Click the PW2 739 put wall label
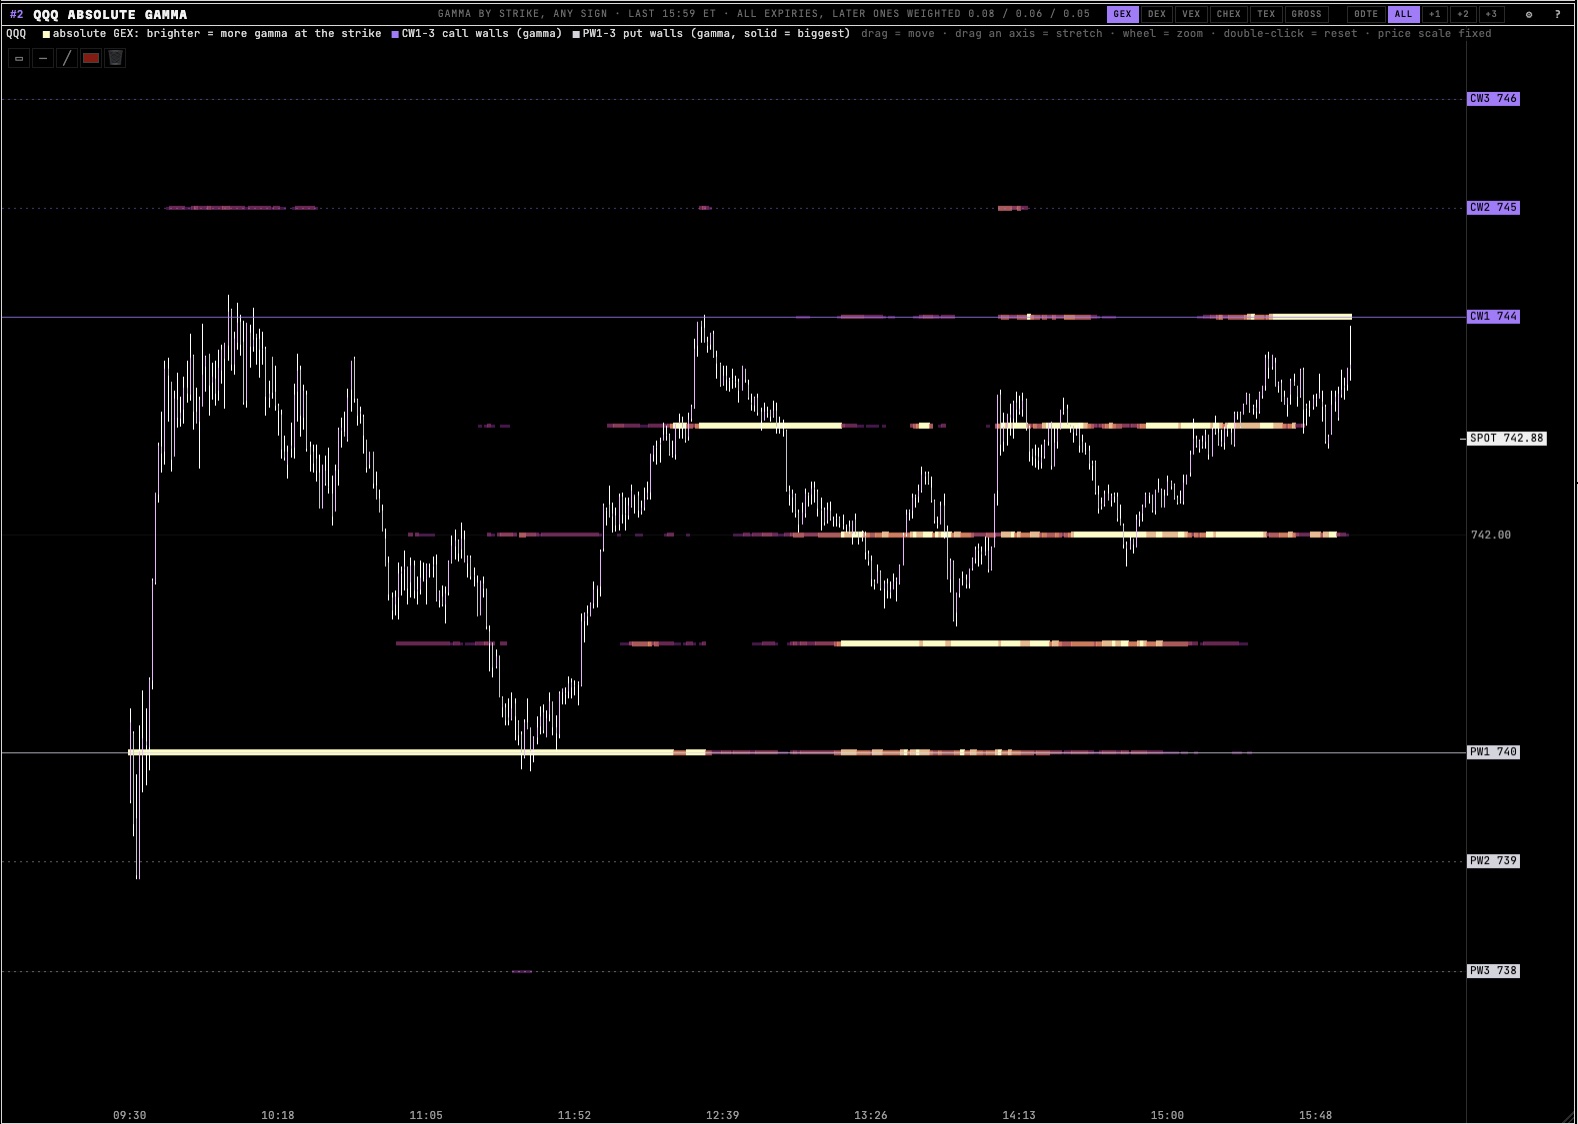This screenshot has height=1124, width=1578. coord(1493,861)
